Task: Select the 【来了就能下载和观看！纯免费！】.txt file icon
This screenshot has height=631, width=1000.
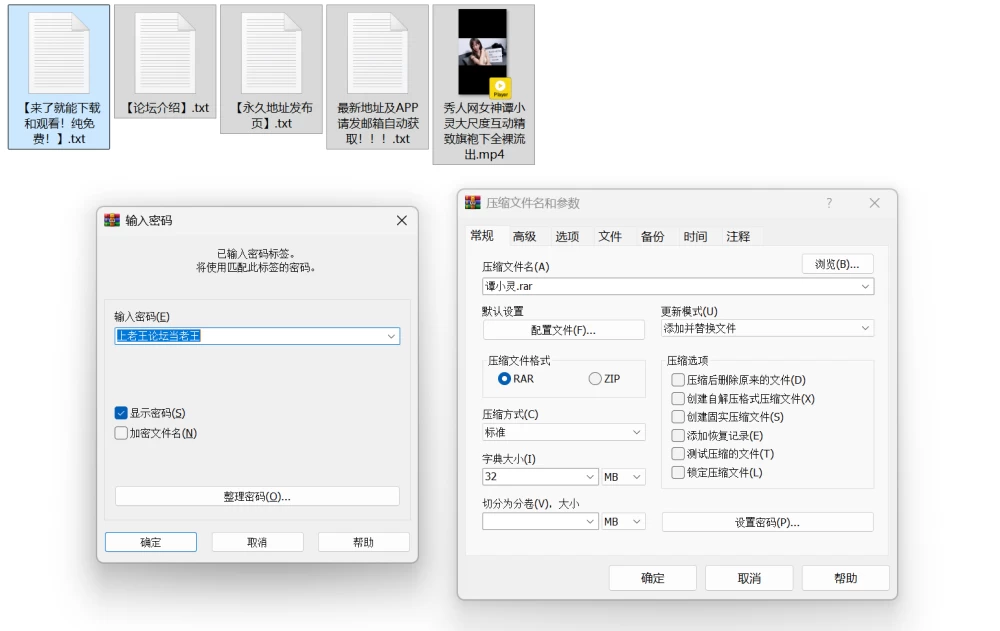Action: point(59,54)
